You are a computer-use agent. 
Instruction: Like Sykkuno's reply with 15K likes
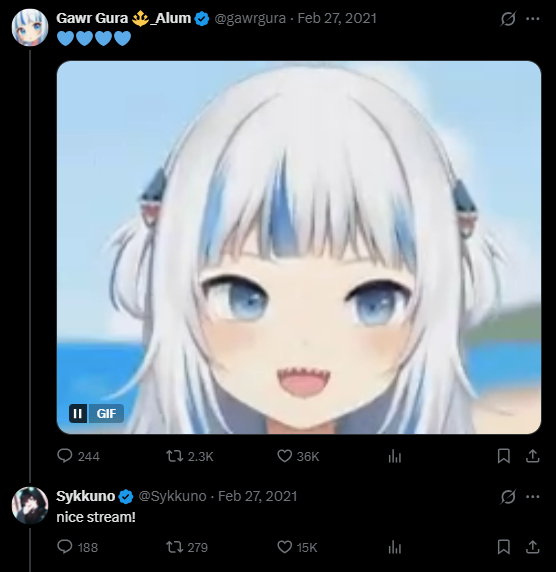click(x=285, y=547)
